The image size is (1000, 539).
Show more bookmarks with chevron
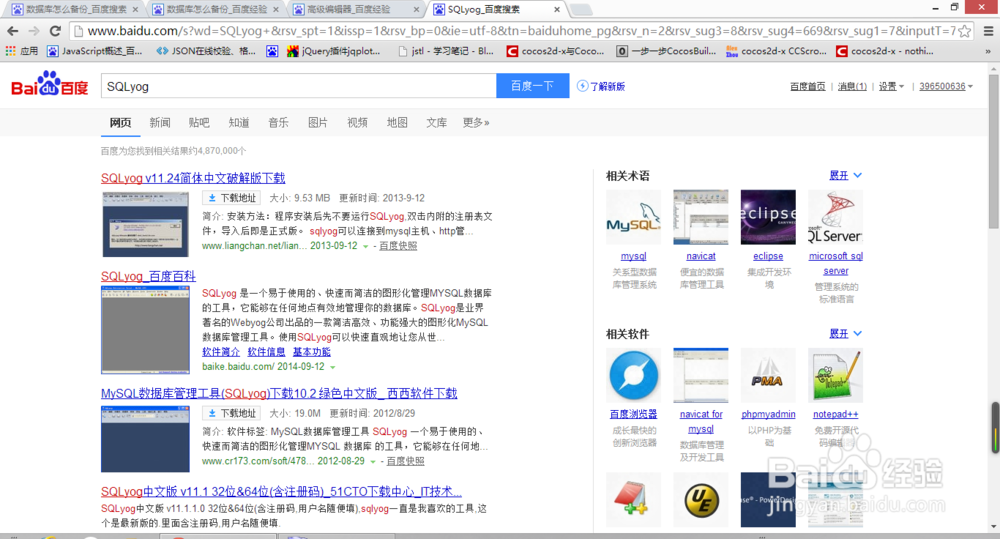pyautogui.click(x=988, y=51)
